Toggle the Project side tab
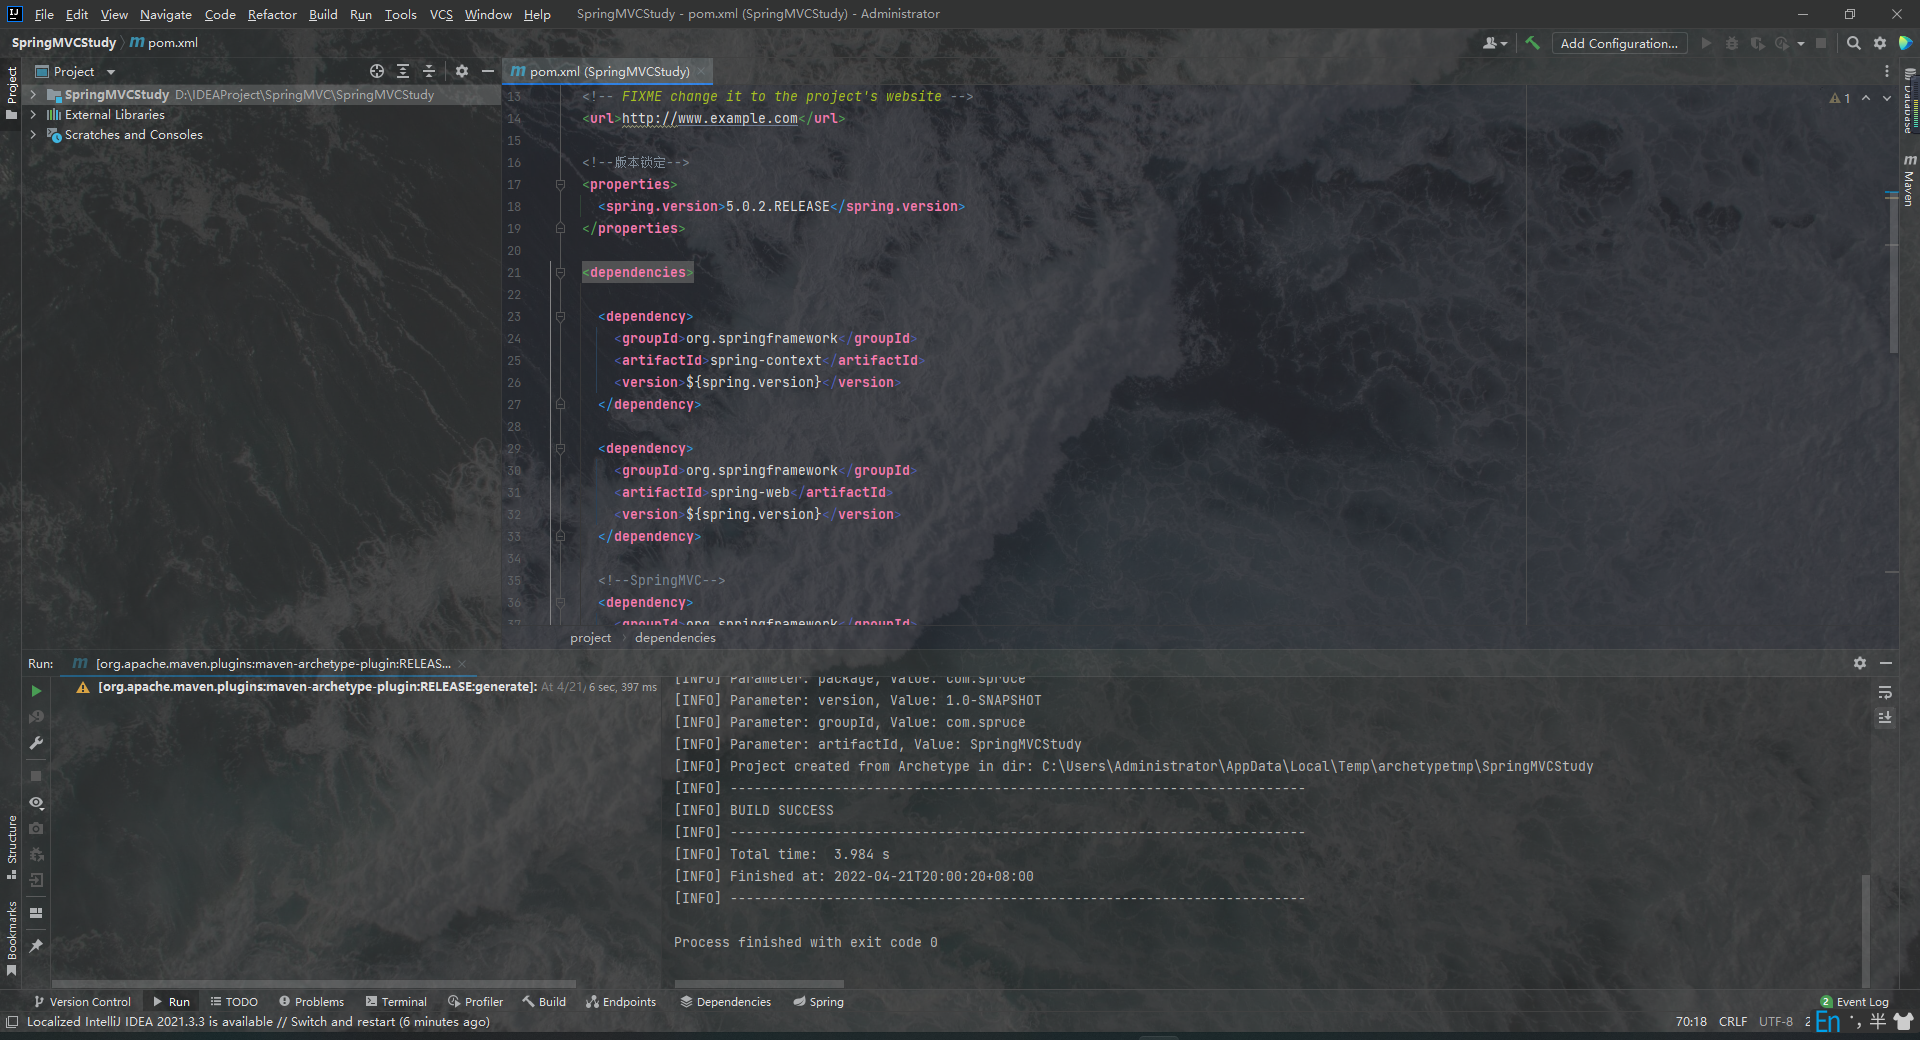 click(x=12, y=92)
